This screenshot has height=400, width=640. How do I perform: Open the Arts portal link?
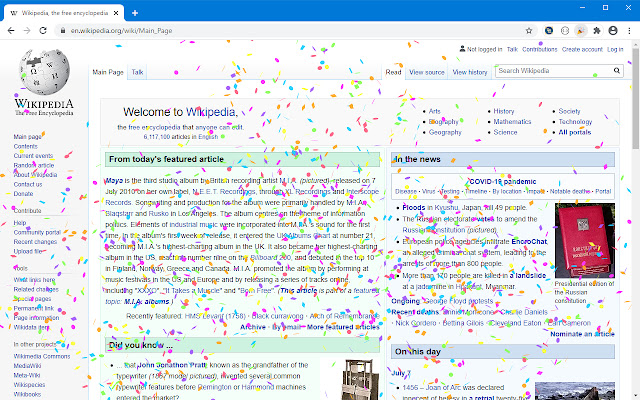point(434,111)
